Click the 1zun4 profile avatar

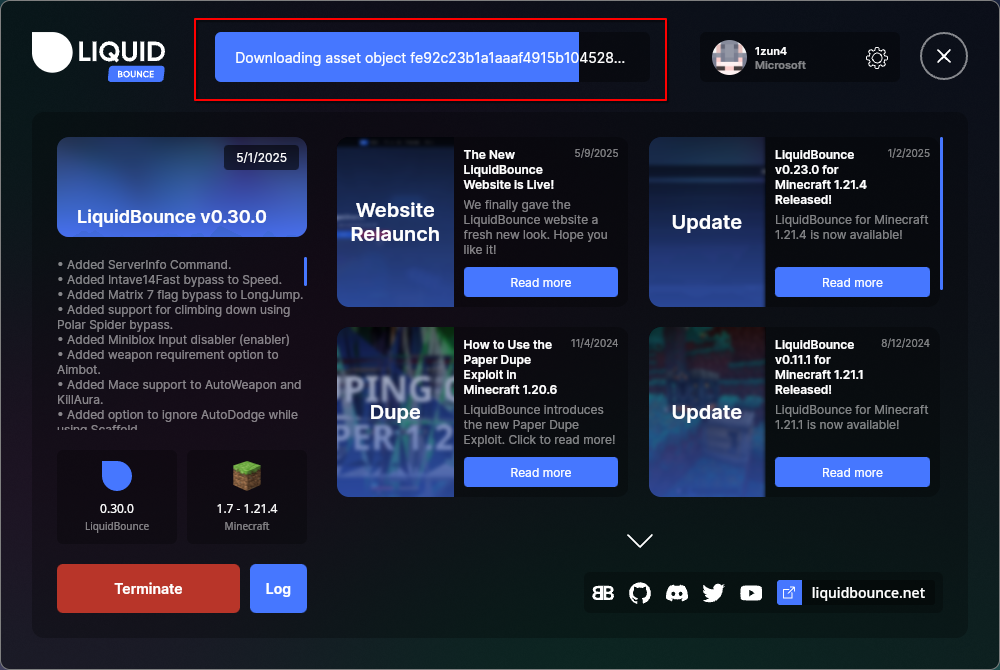(x=729, y=57)
